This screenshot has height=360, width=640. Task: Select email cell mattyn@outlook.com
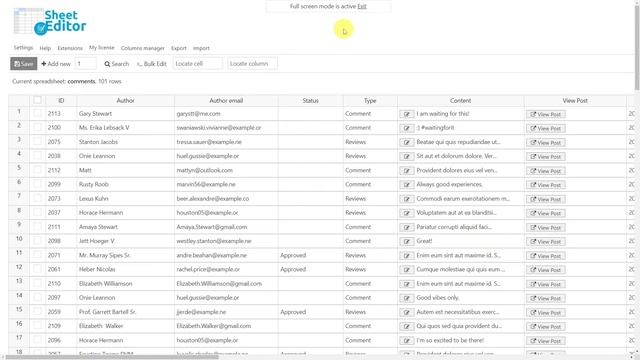tap(226, 170)
